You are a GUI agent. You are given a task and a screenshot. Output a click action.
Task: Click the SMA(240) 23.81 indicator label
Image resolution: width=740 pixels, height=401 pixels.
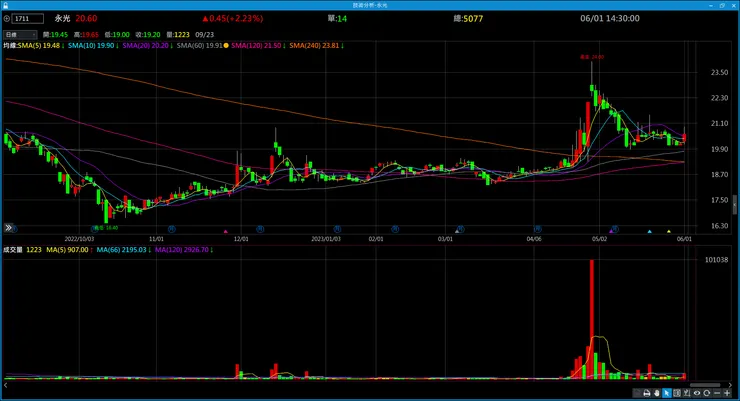click(316, 46)
